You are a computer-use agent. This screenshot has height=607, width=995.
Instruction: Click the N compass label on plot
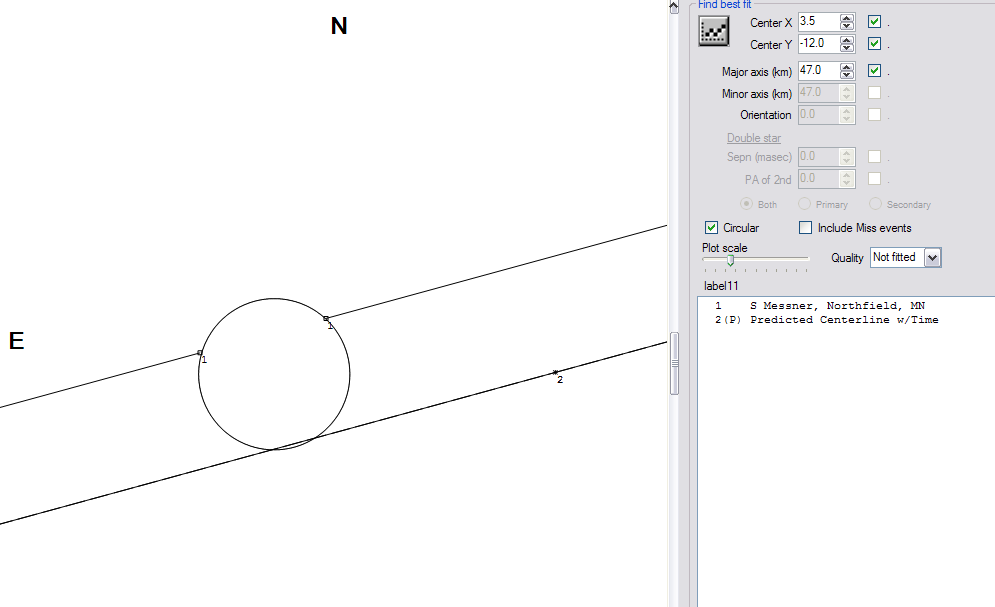(x=339, y=26)
